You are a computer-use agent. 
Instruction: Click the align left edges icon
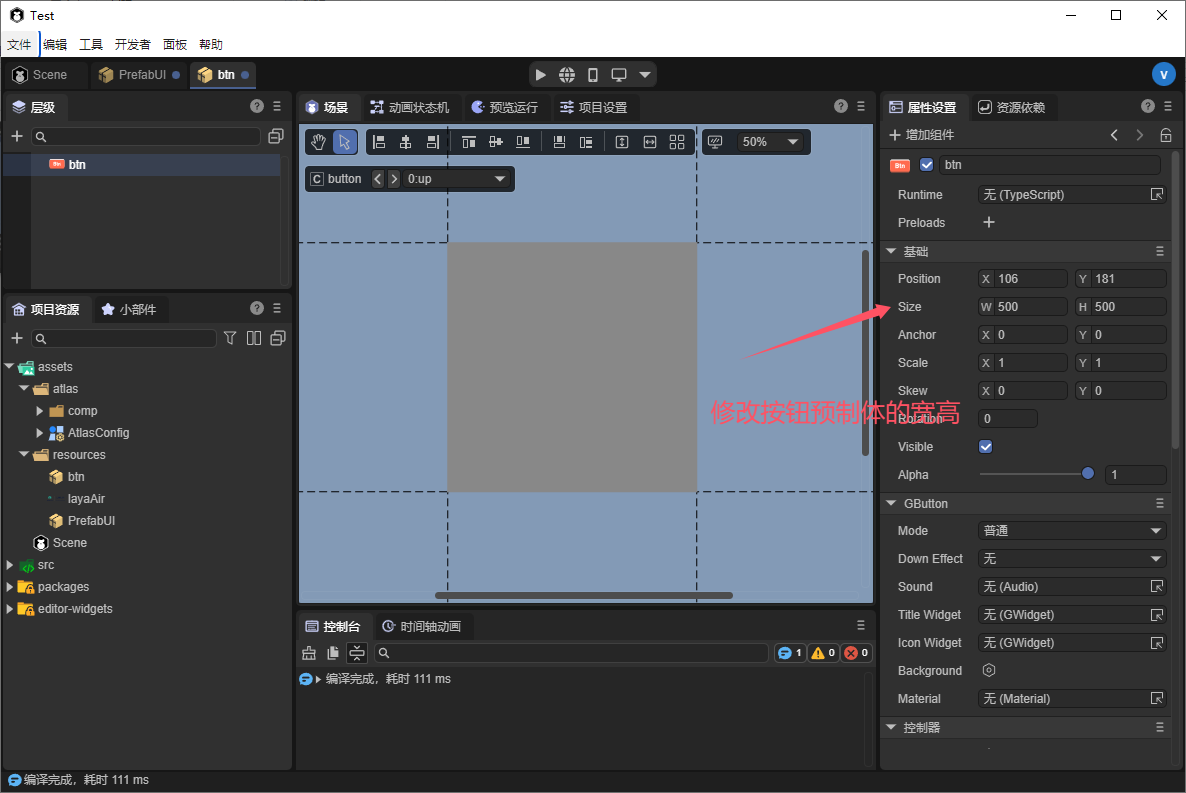point(378,142)
